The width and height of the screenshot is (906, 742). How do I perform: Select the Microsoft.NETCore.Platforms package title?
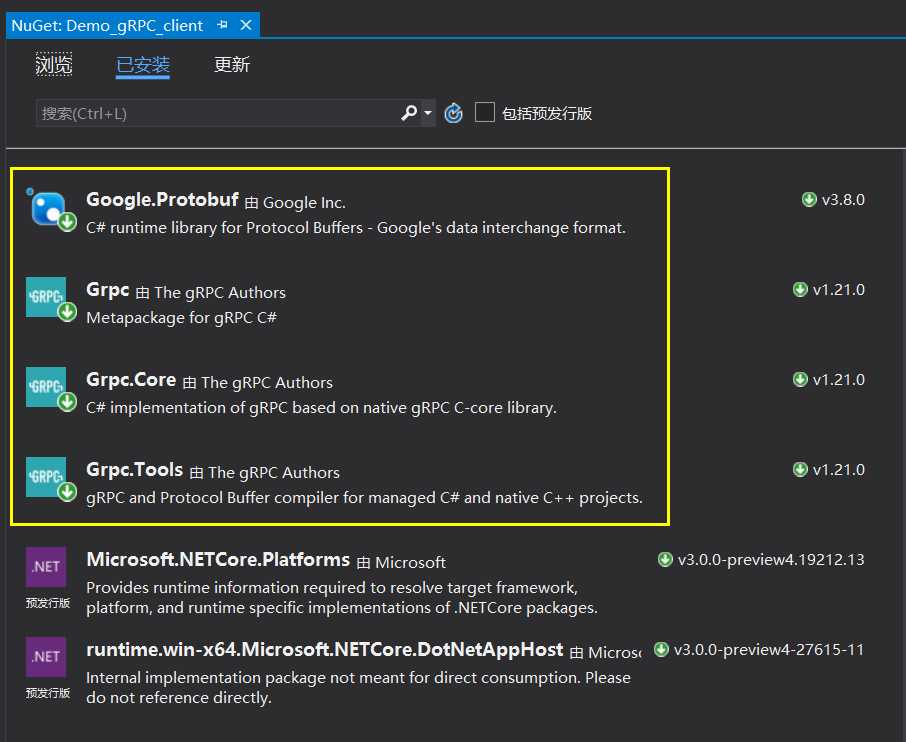point(218,560)
